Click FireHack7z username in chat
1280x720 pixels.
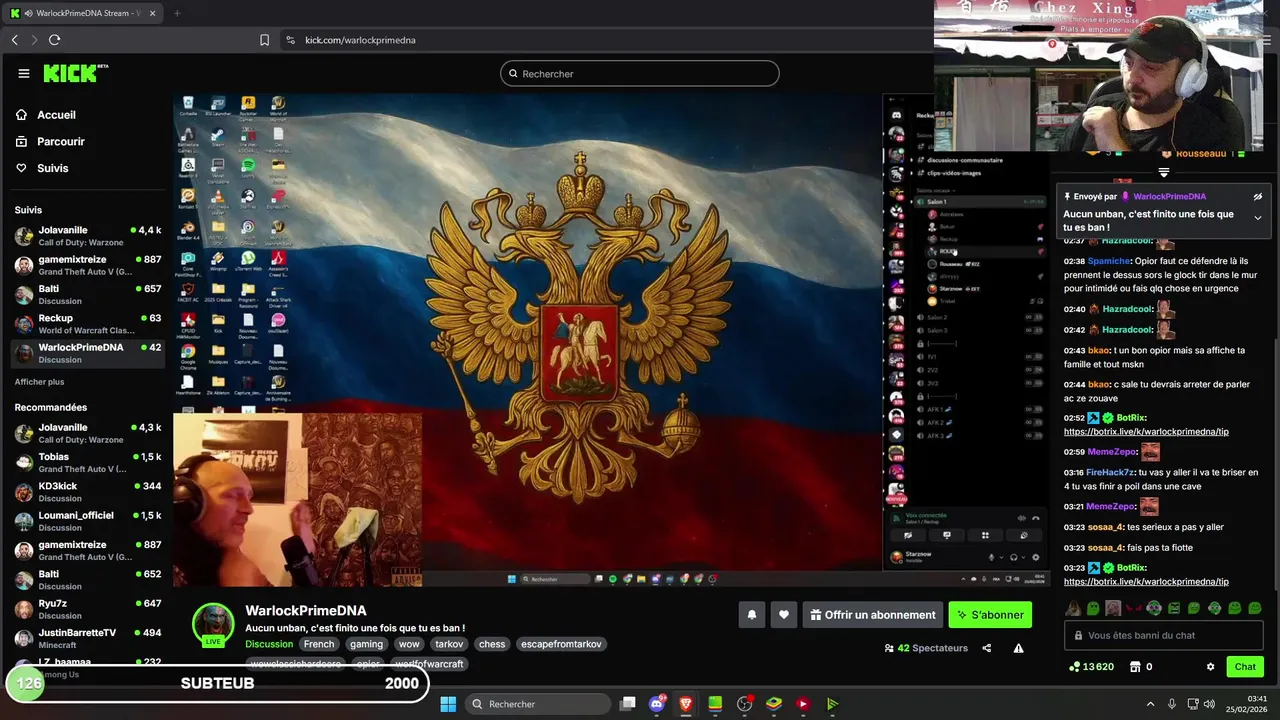point(1110,472)
